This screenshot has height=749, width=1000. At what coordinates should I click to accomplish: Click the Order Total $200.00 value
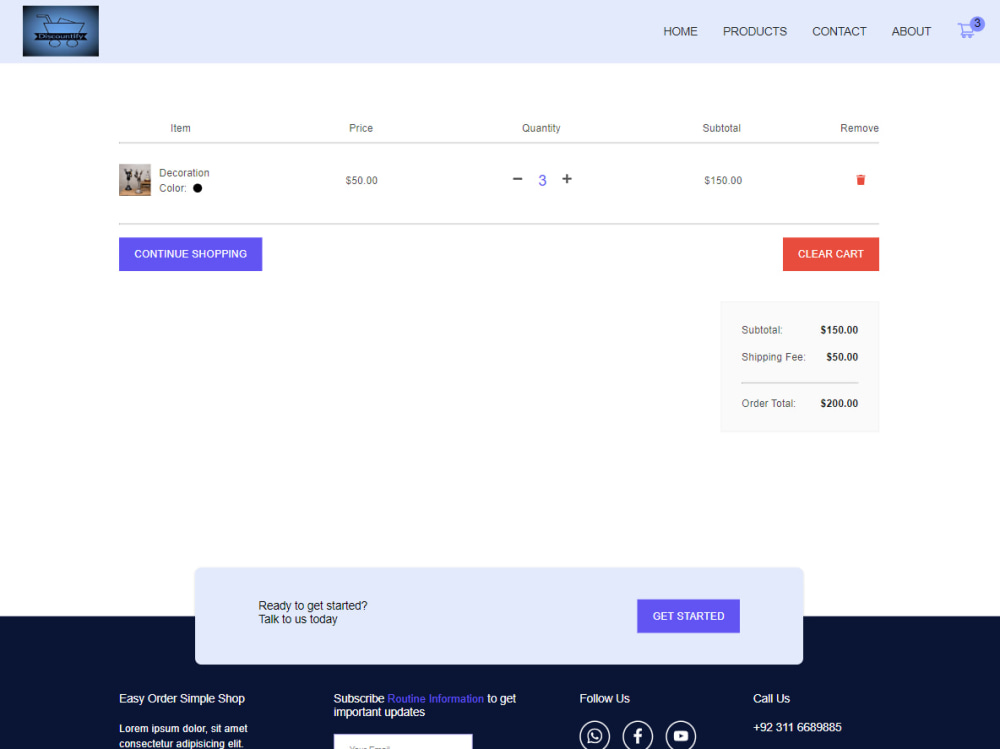tap(839, 403)
